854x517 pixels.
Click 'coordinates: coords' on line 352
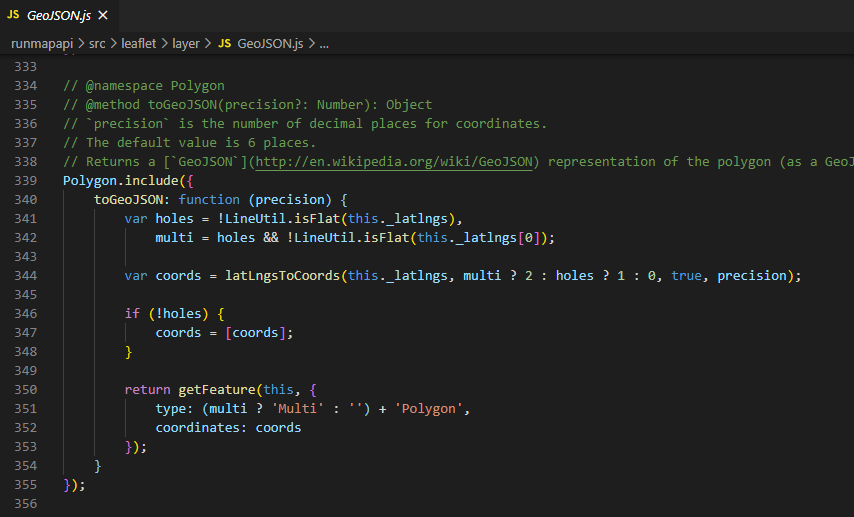coord(228,428)
